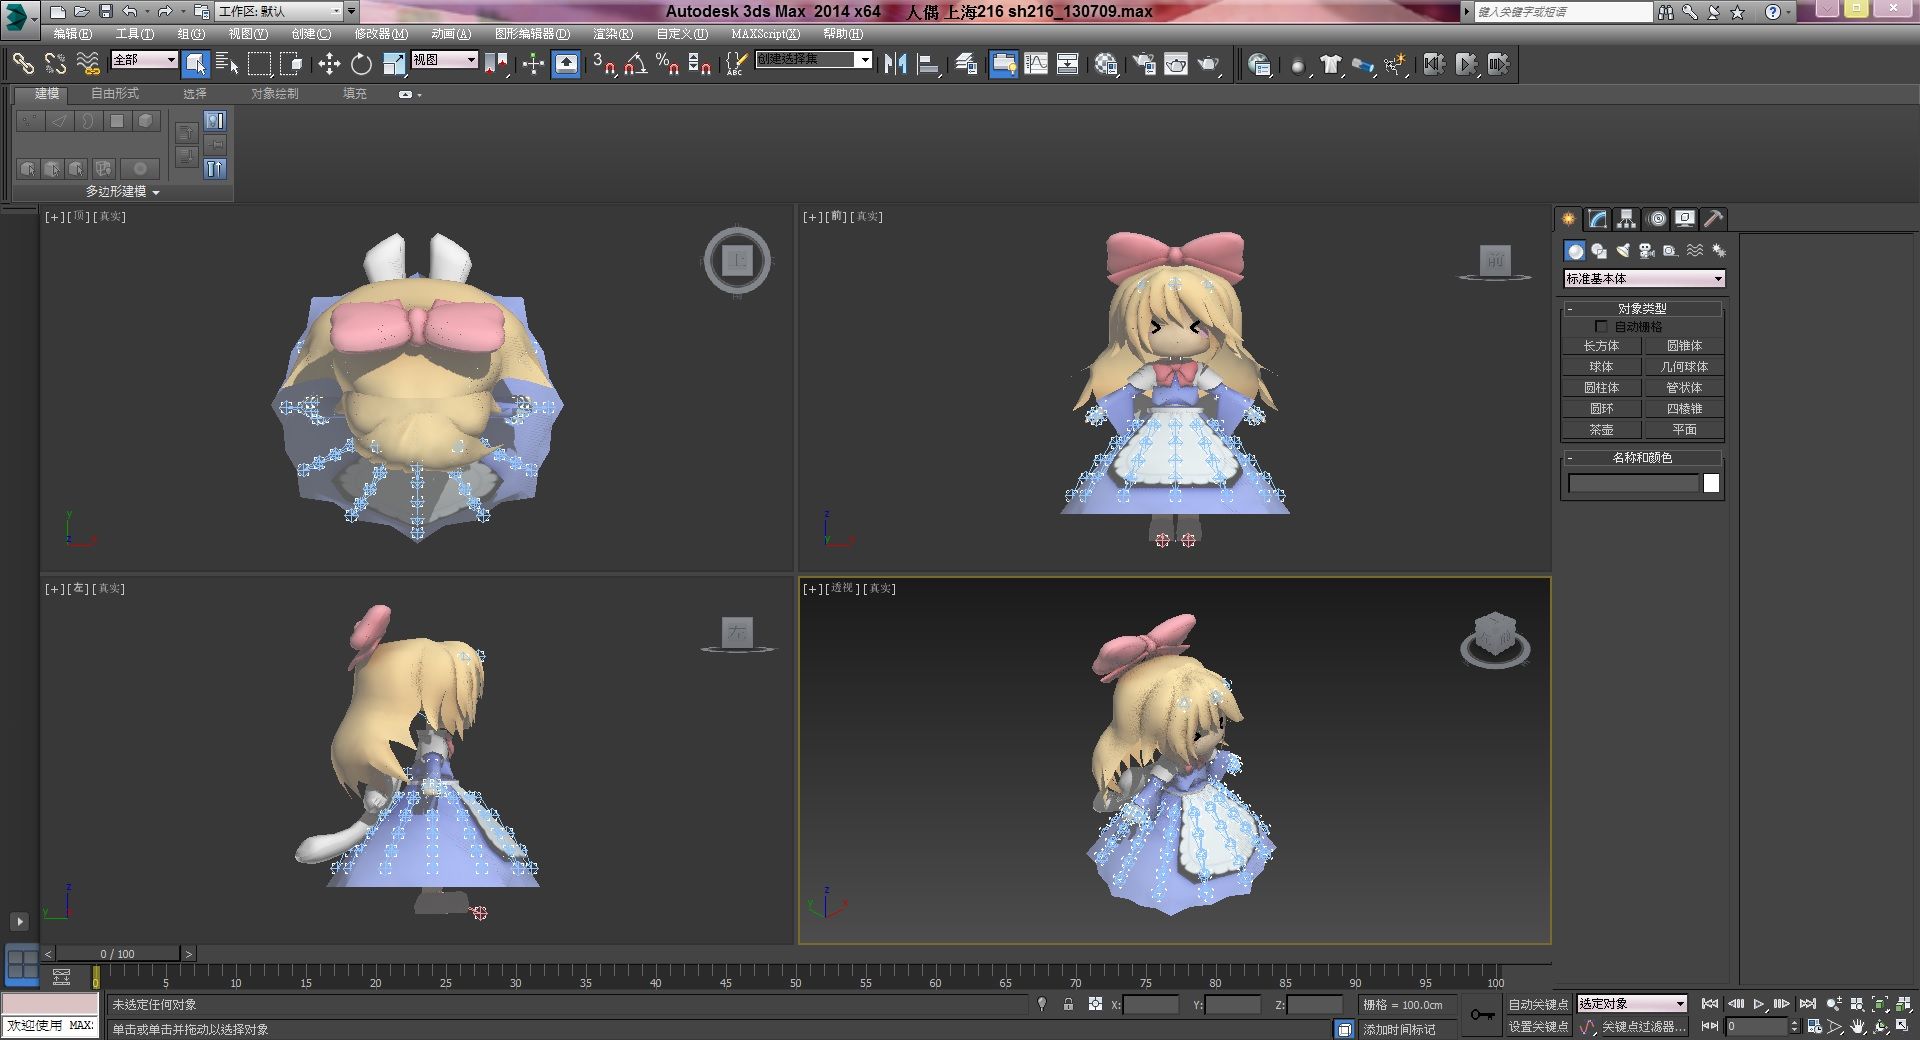This screenshot has height=1040, width=1920.
Task: Select the Uniform Scale tool
Action: click(394, 64)
